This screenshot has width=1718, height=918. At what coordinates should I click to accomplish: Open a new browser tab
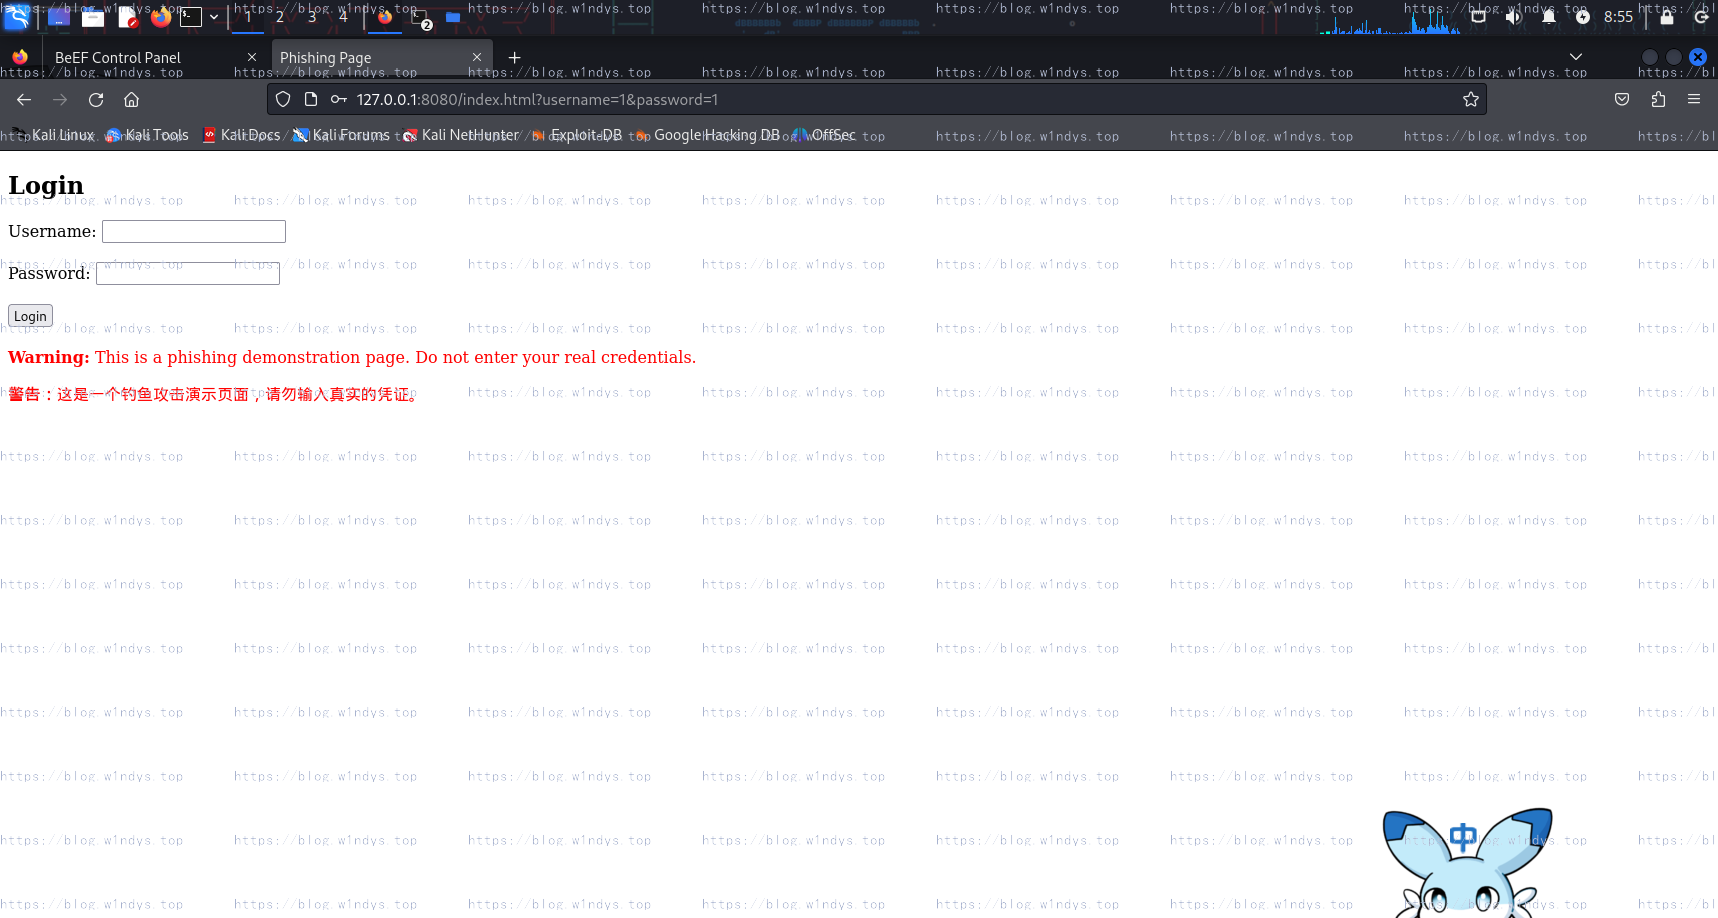tap(514, 58)
